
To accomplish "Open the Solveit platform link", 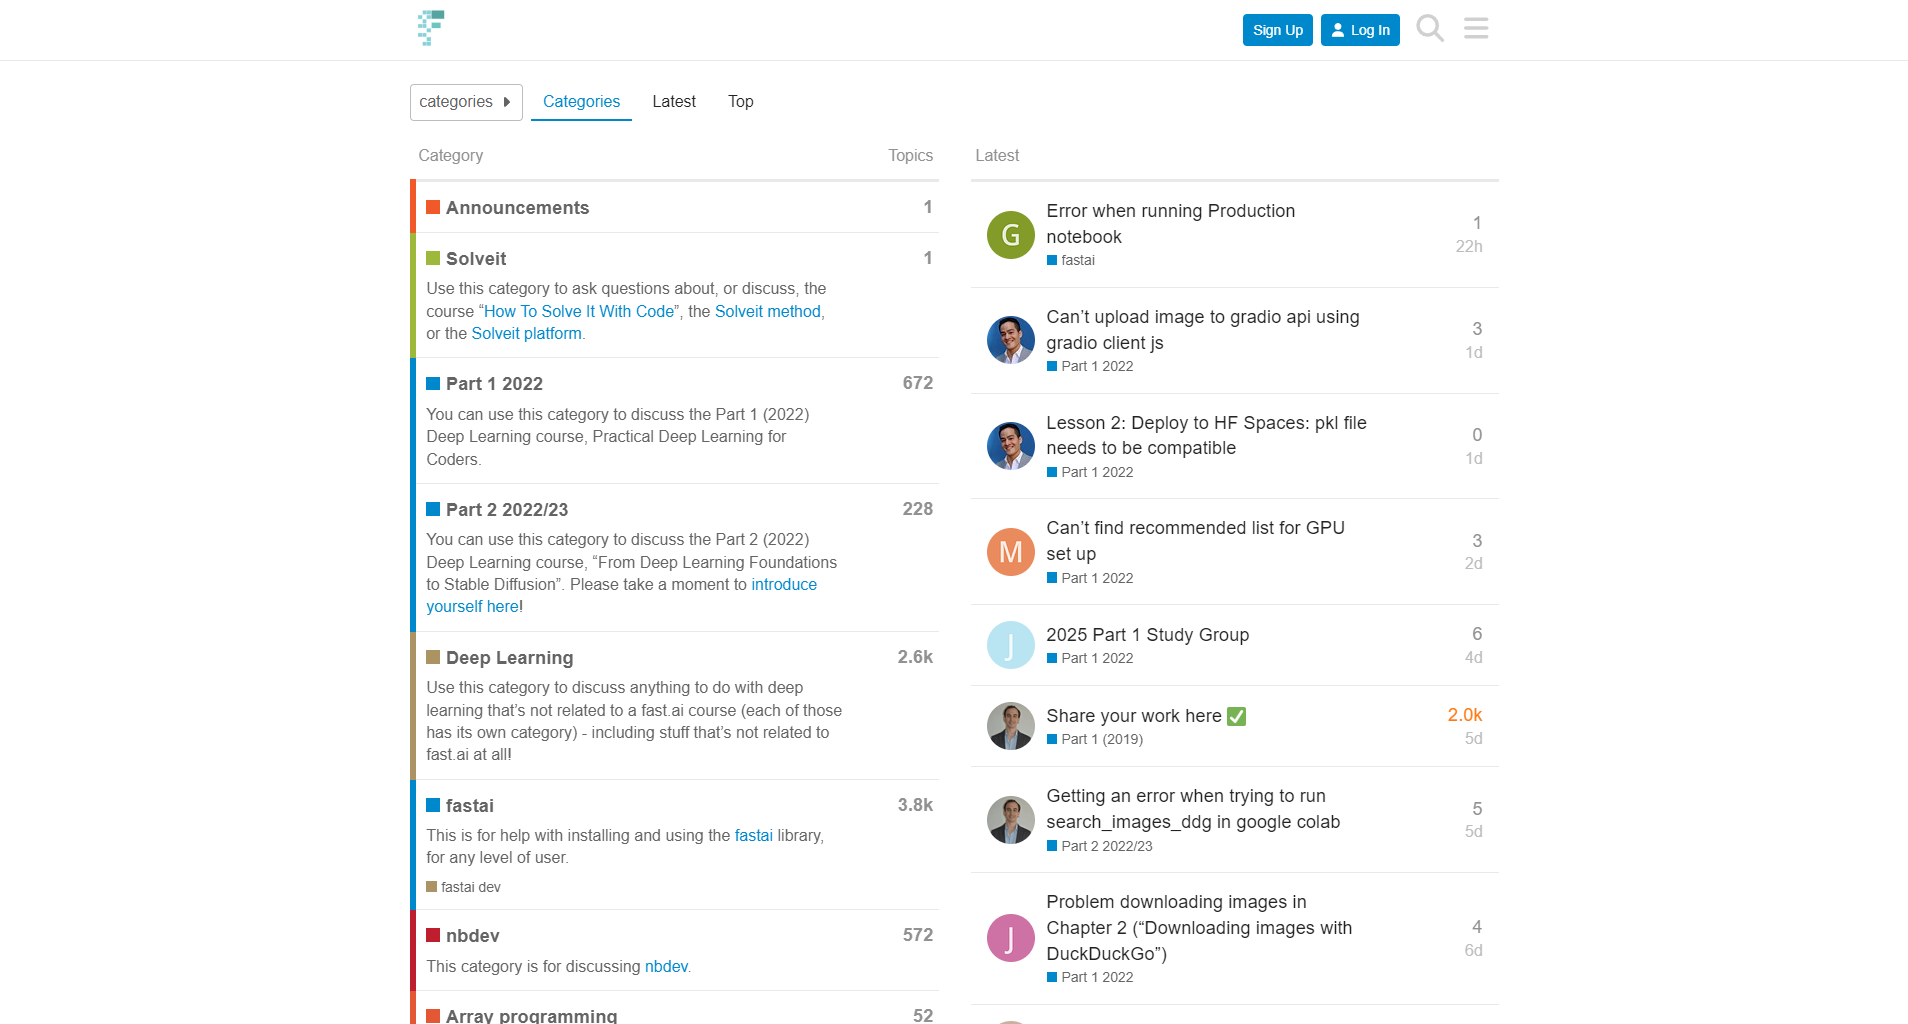I will coord(526,334).
